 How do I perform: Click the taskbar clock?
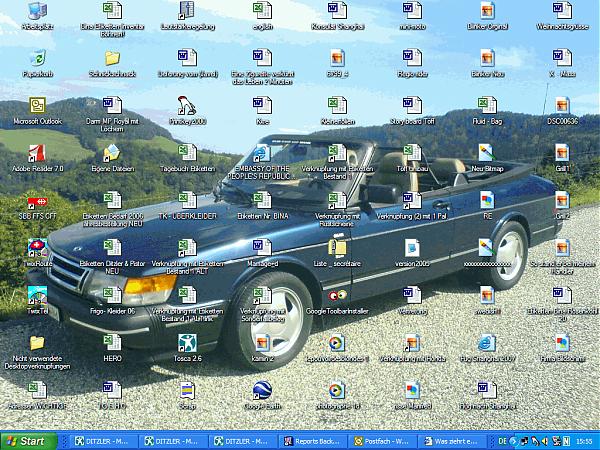pyautogui.click(x=584, y=441)
